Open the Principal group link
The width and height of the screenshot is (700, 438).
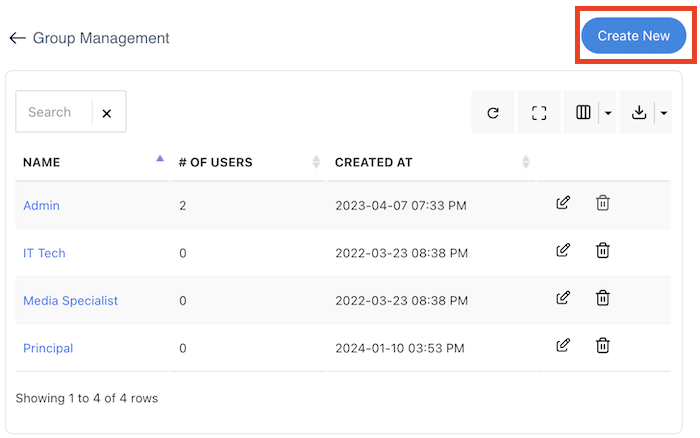tap(48, 348)
